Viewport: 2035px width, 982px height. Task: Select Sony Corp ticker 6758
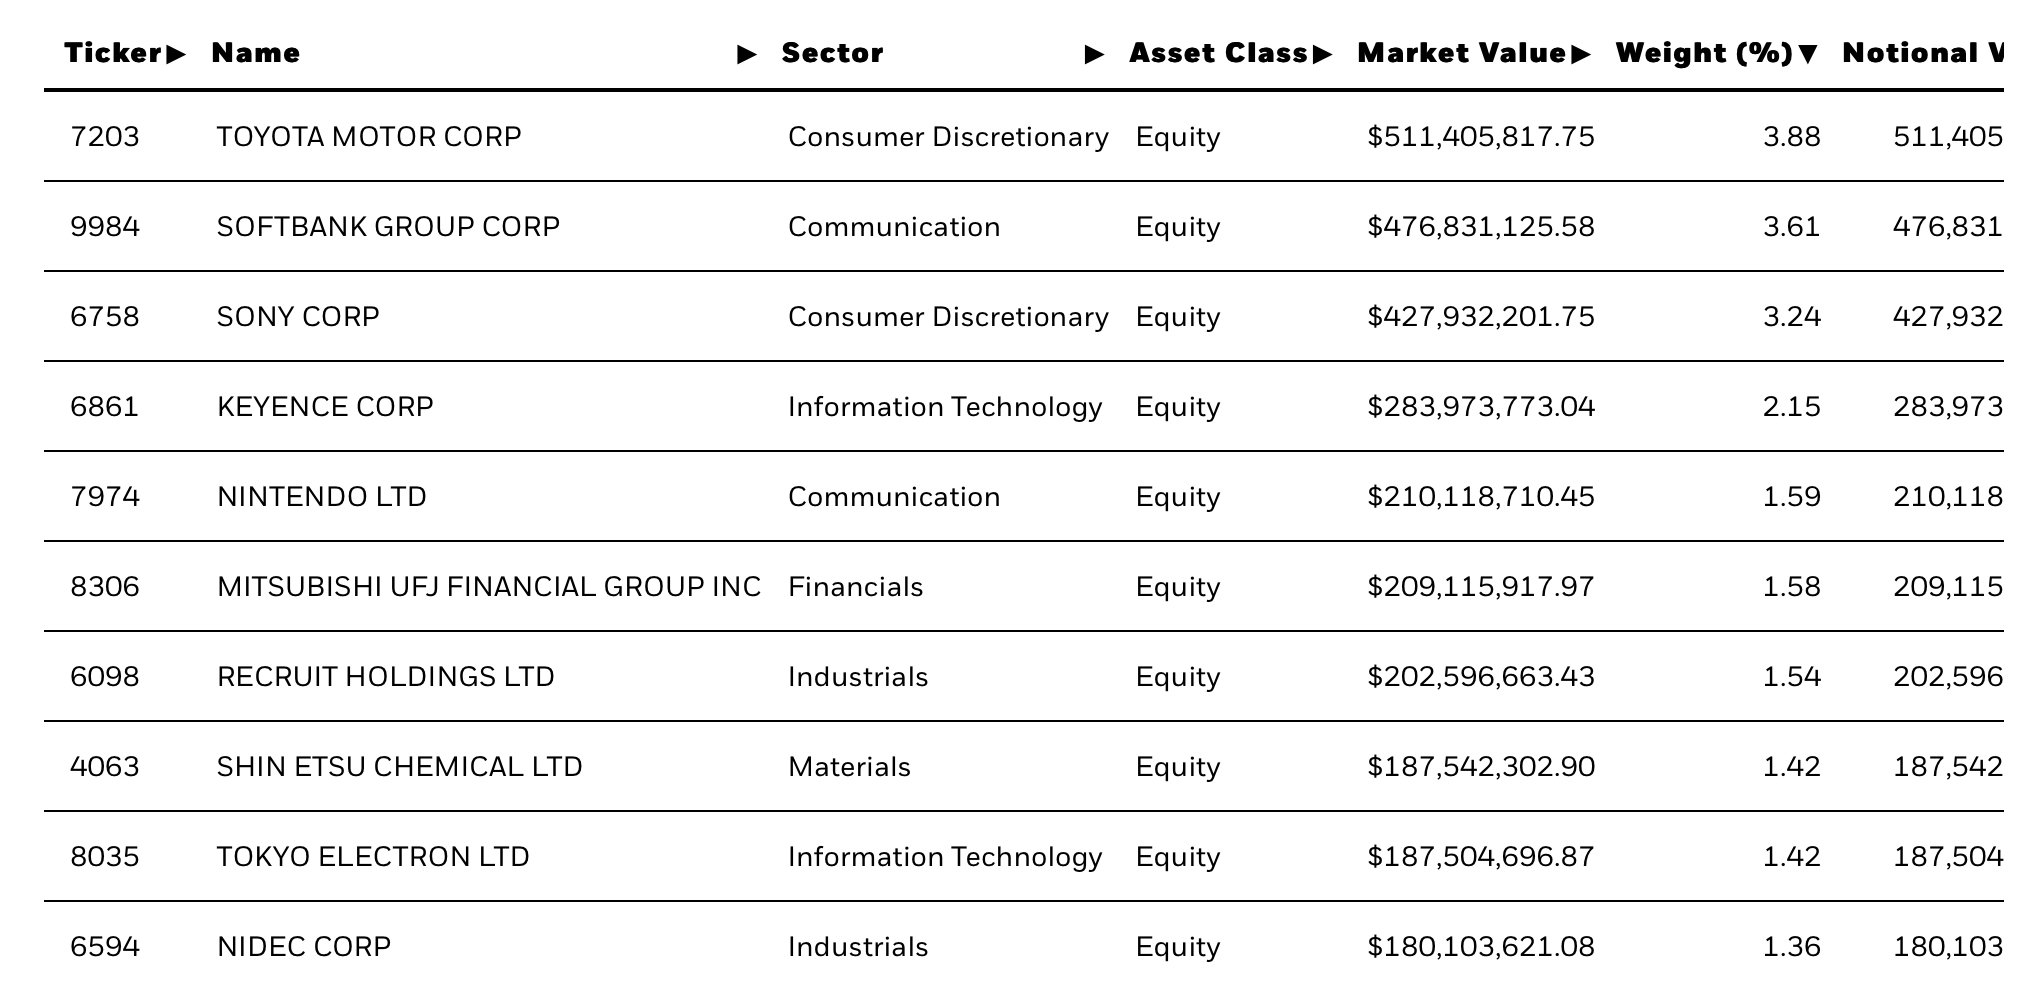coord(105,317)
